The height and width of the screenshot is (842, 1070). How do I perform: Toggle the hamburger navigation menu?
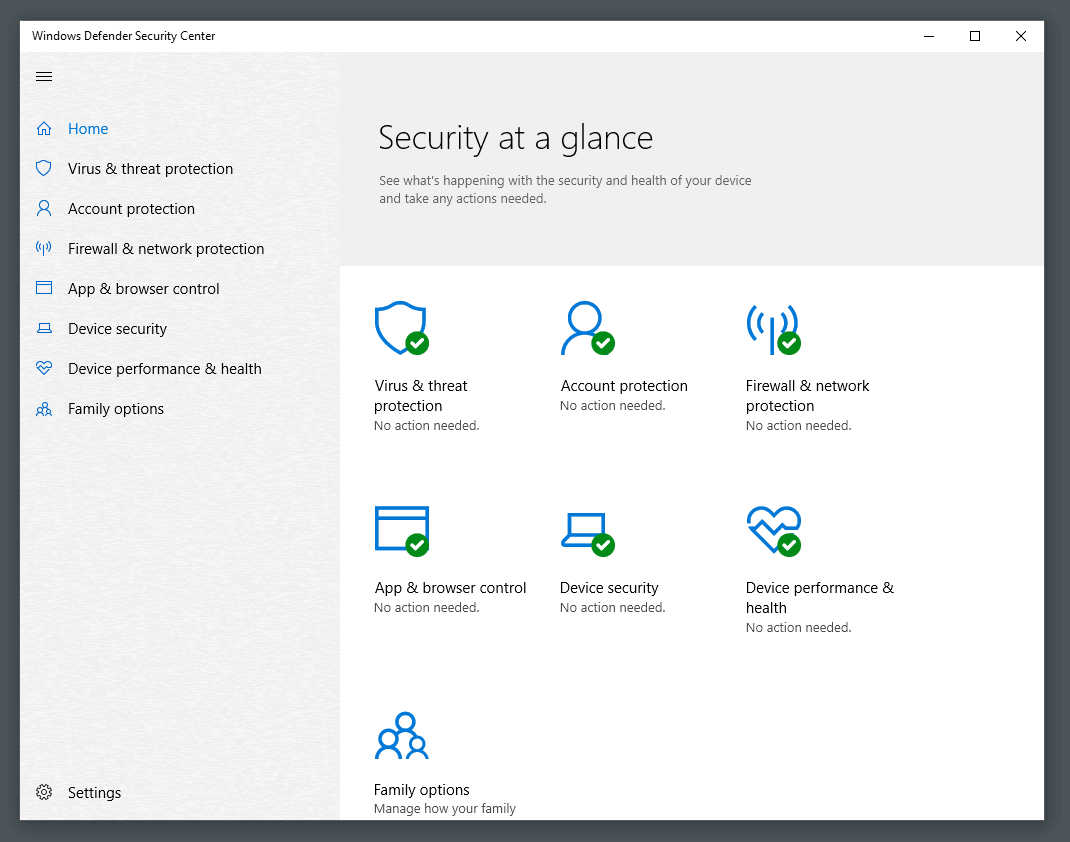pos(44,76)
